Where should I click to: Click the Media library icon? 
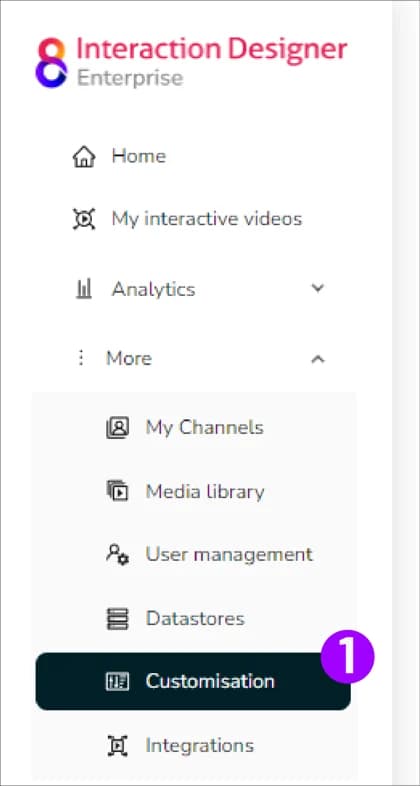click(118, 491)
